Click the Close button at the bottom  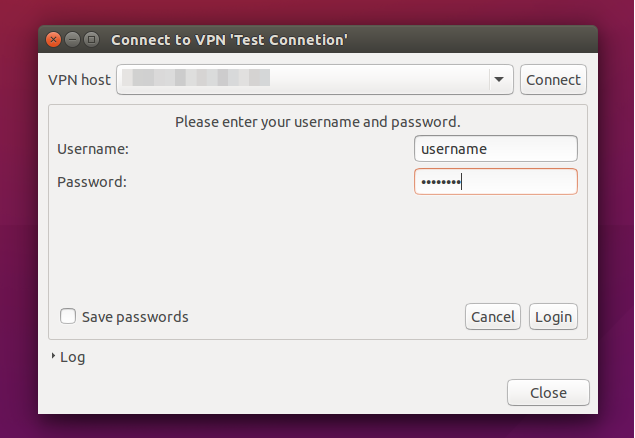click(x=548, y=393)
